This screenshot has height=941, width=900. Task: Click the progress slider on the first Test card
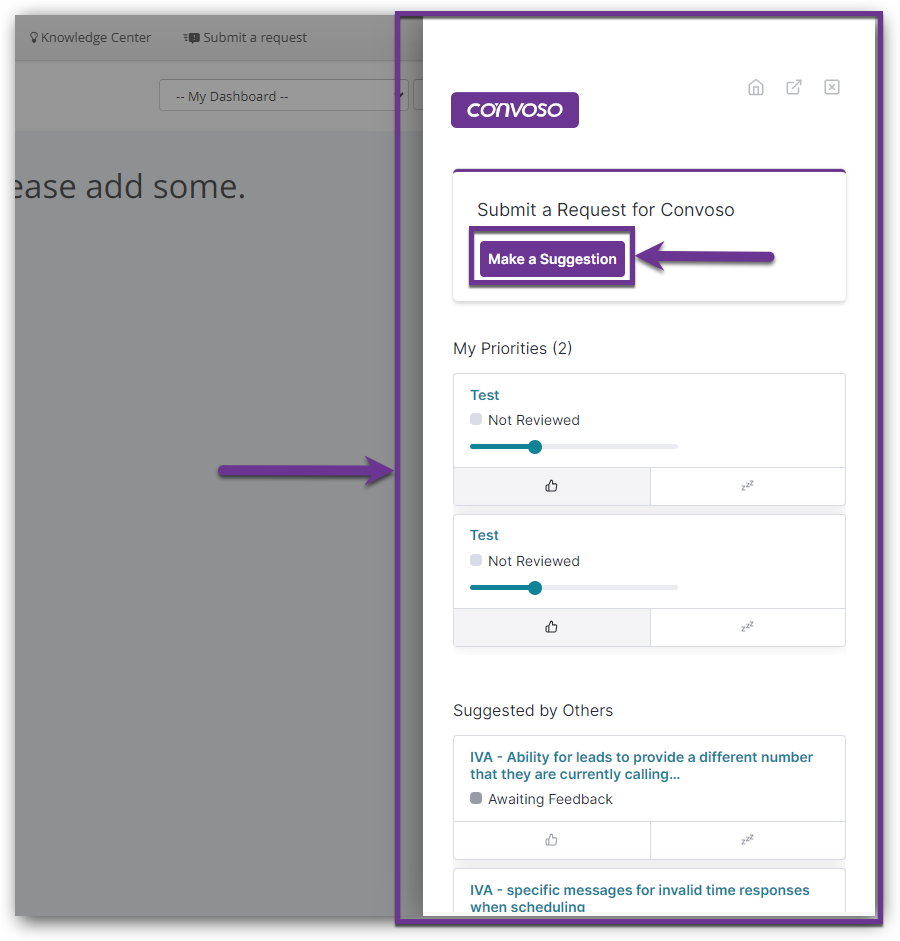[535, 447]
